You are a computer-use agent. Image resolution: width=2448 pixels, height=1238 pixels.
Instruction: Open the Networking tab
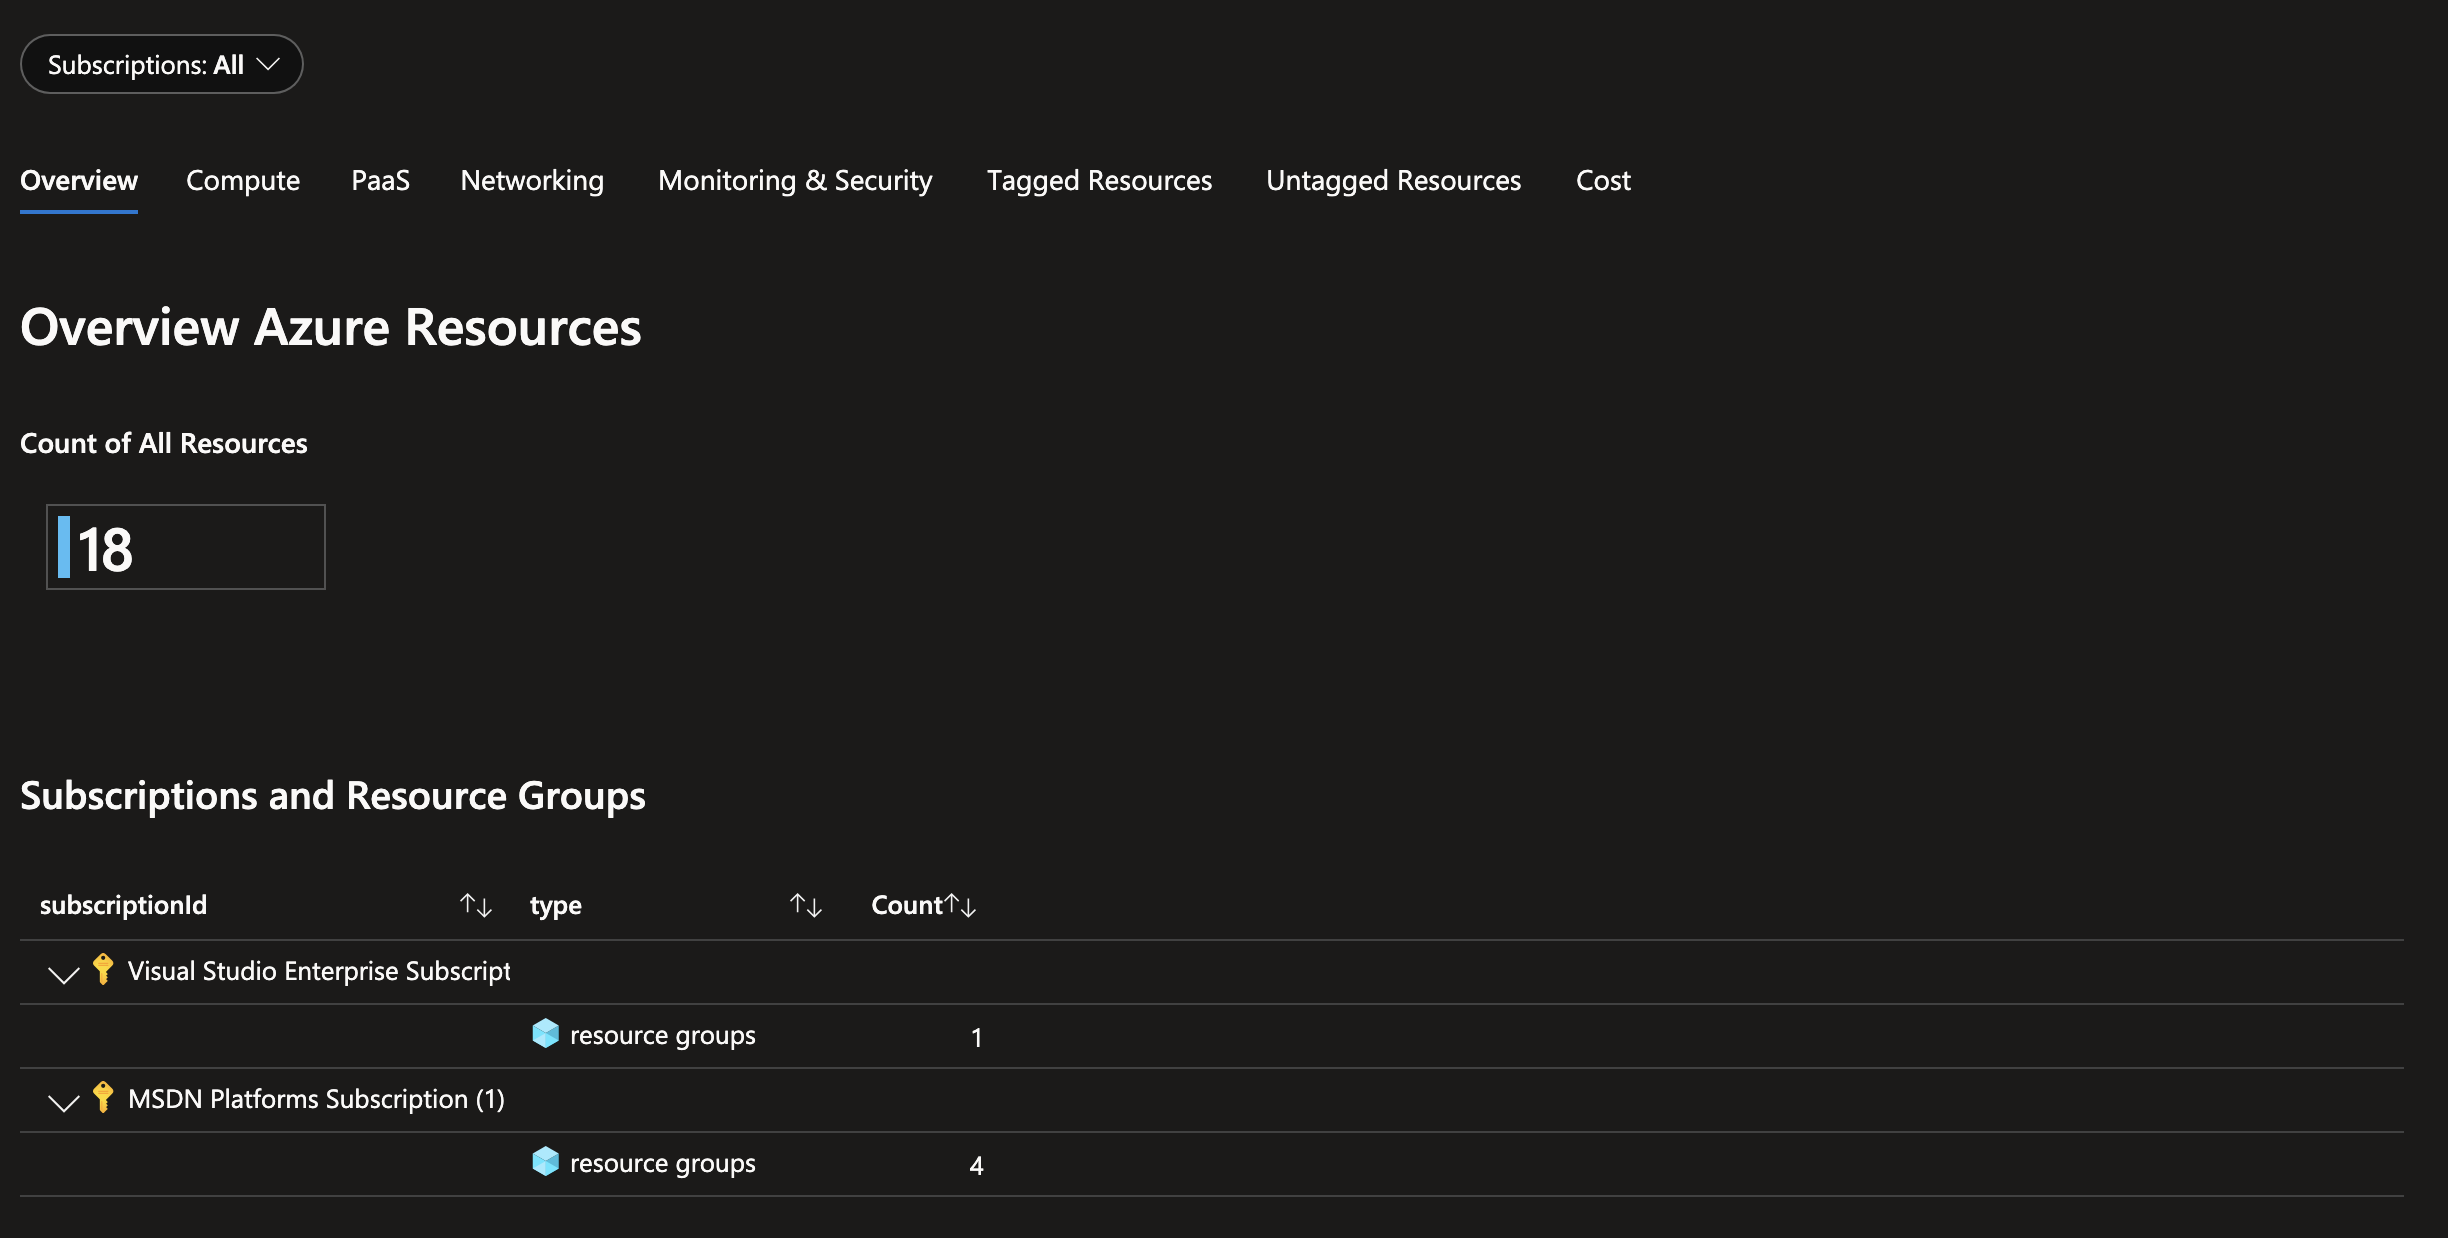tap(532, 181)
